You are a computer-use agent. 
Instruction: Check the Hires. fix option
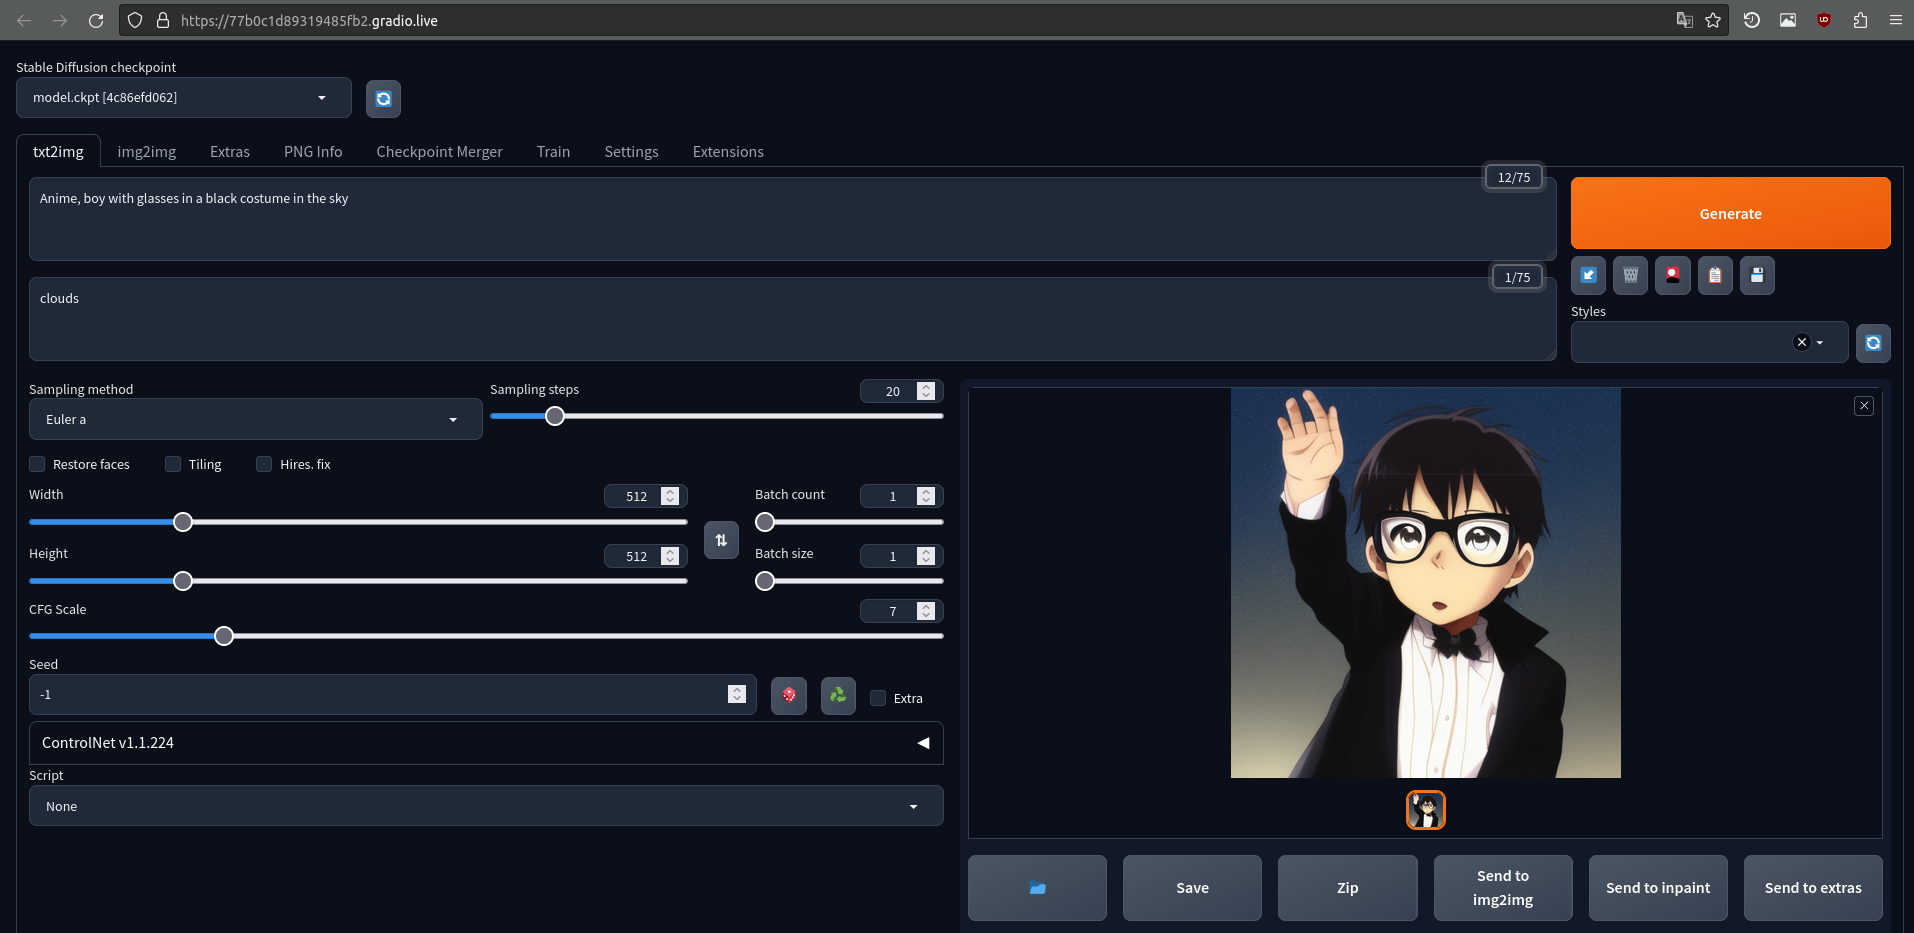tap(264, 464)
